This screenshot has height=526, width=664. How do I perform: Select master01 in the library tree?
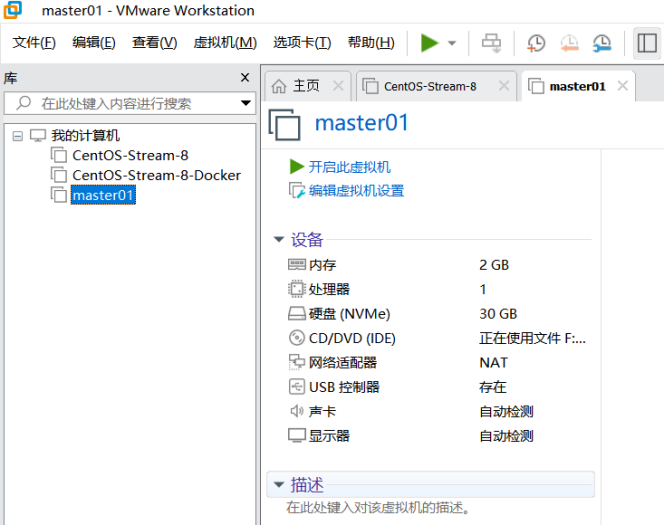coord(103,195)
